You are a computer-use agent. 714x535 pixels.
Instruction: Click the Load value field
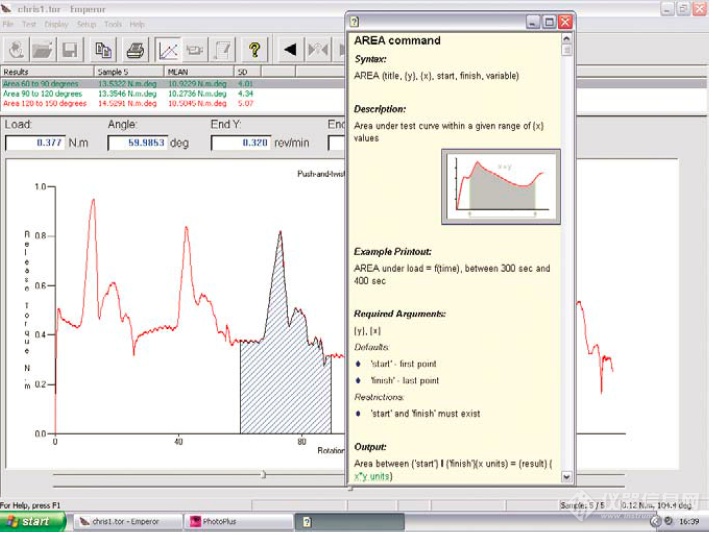click(x=36, y=143)
